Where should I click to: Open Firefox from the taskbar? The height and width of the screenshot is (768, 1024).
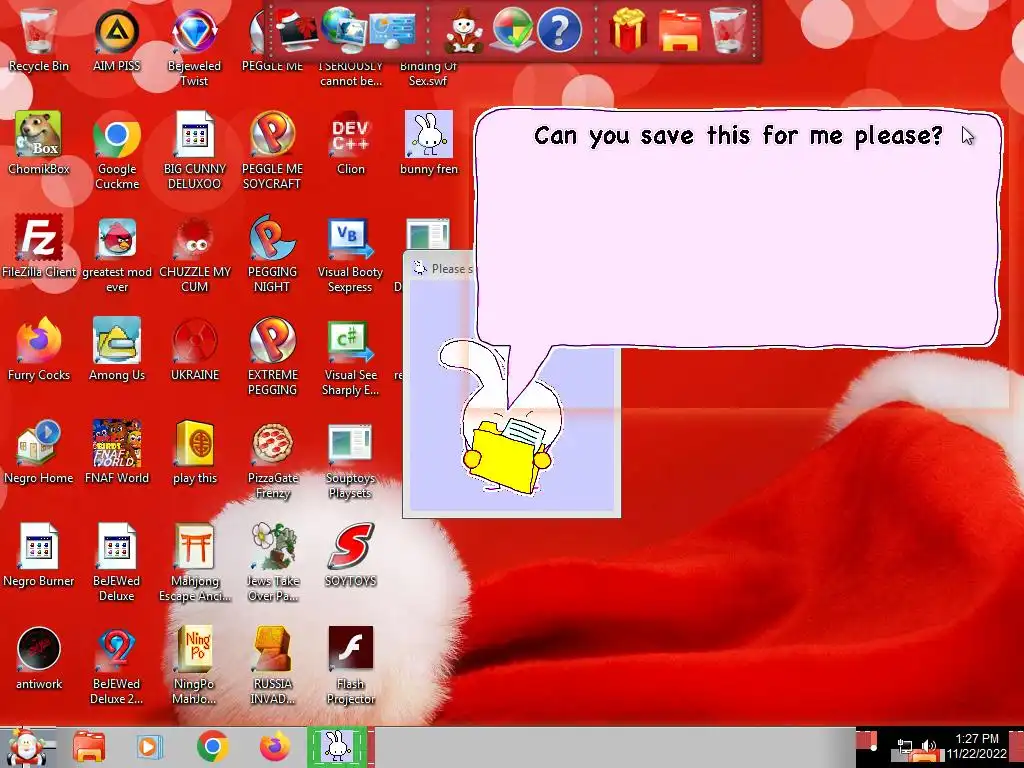tap(274, 746)
